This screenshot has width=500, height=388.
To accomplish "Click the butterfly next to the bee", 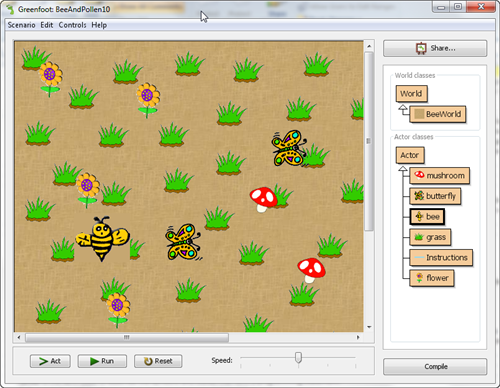I will (x=183, y=242).
